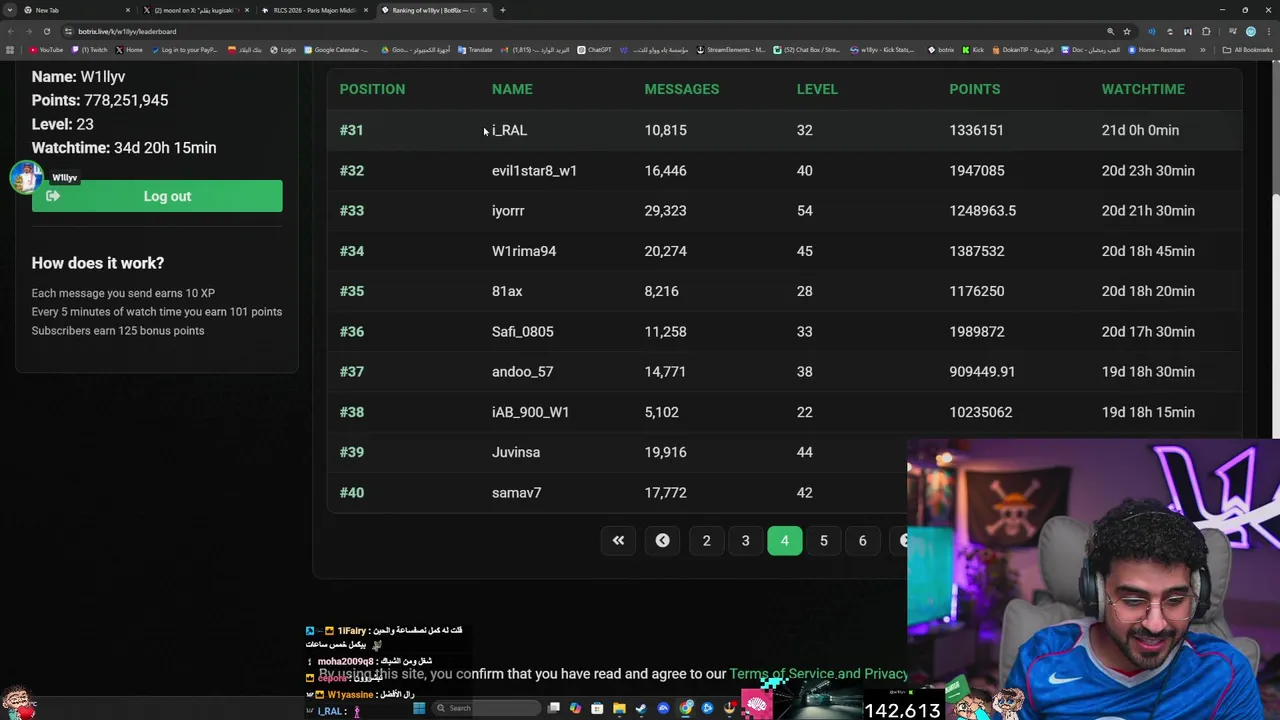The image size is (1280, 720).
Task: Reload the page with the refresh icon
Action: (x=47, y=31)
